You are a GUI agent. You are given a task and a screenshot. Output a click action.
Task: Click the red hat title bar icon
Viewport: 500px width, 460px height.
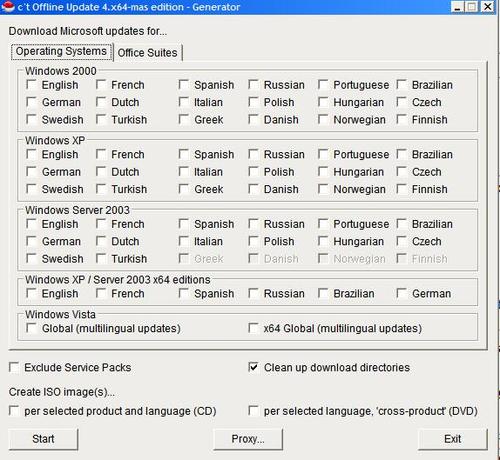tap(8, 6)
